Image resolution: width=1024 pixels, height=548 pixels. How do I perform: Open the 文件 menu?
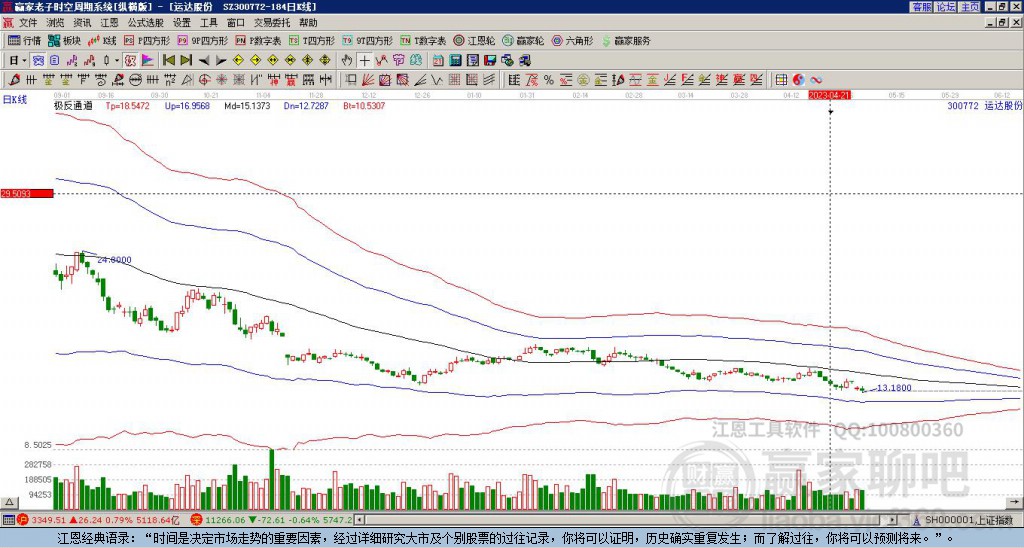[x=28, y=23]
